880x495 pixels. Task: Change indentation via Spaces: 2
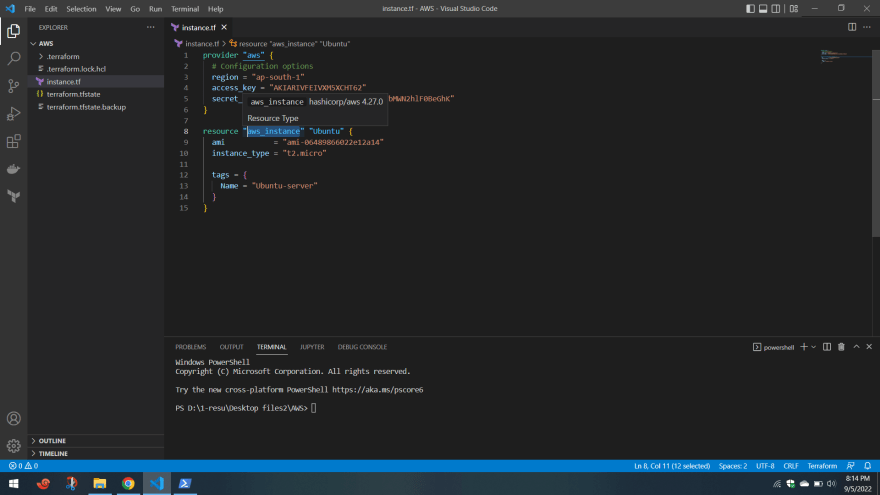point(732,466)
